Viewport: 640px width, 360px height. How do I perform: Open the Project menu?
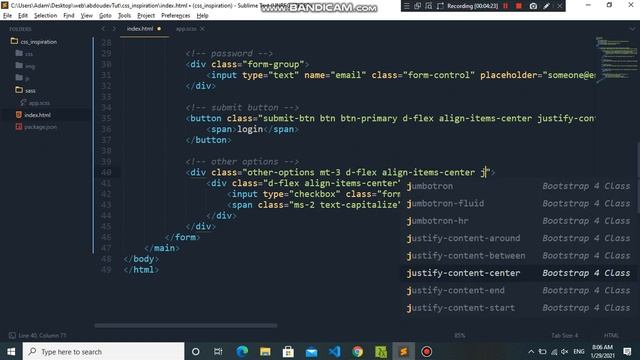[146, 16]
